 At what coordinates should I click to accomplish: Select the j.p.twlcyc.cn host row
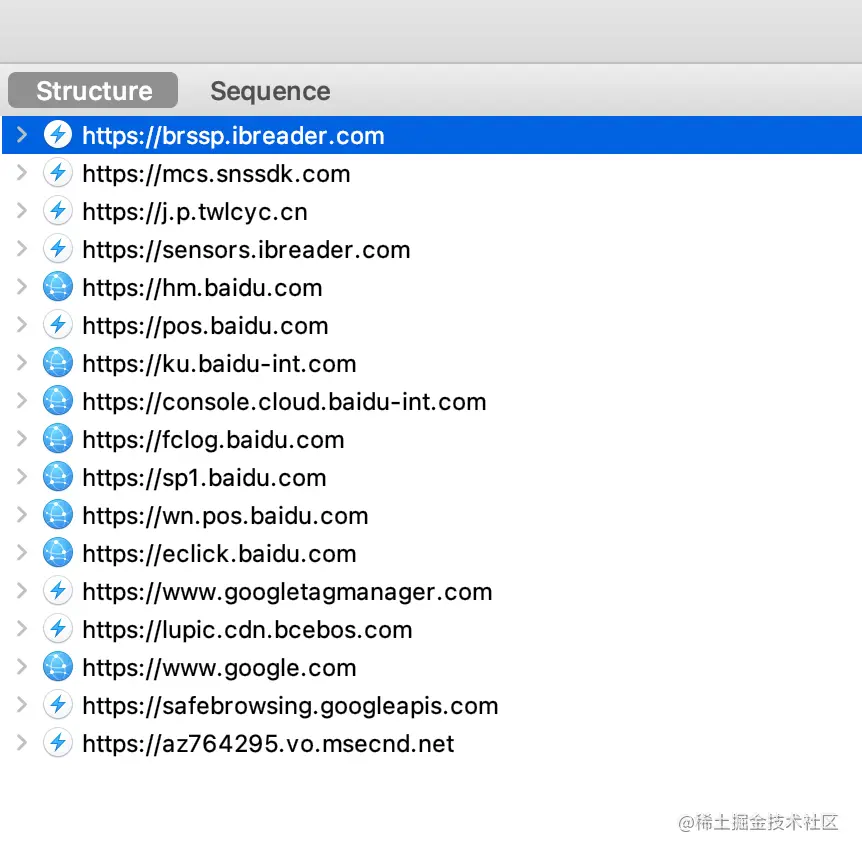[195, 211]
